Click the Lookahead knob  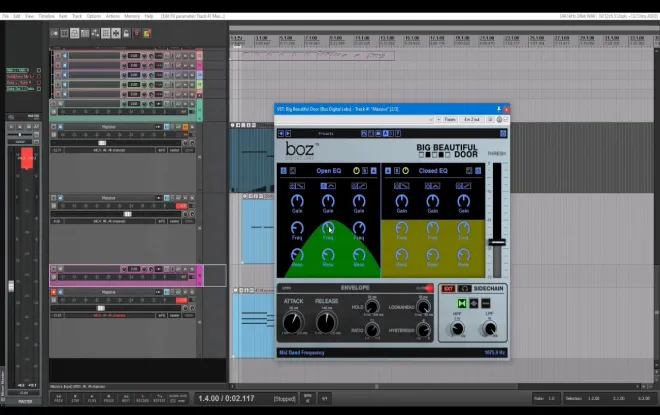pyautogui.click(x=423, y=307)
